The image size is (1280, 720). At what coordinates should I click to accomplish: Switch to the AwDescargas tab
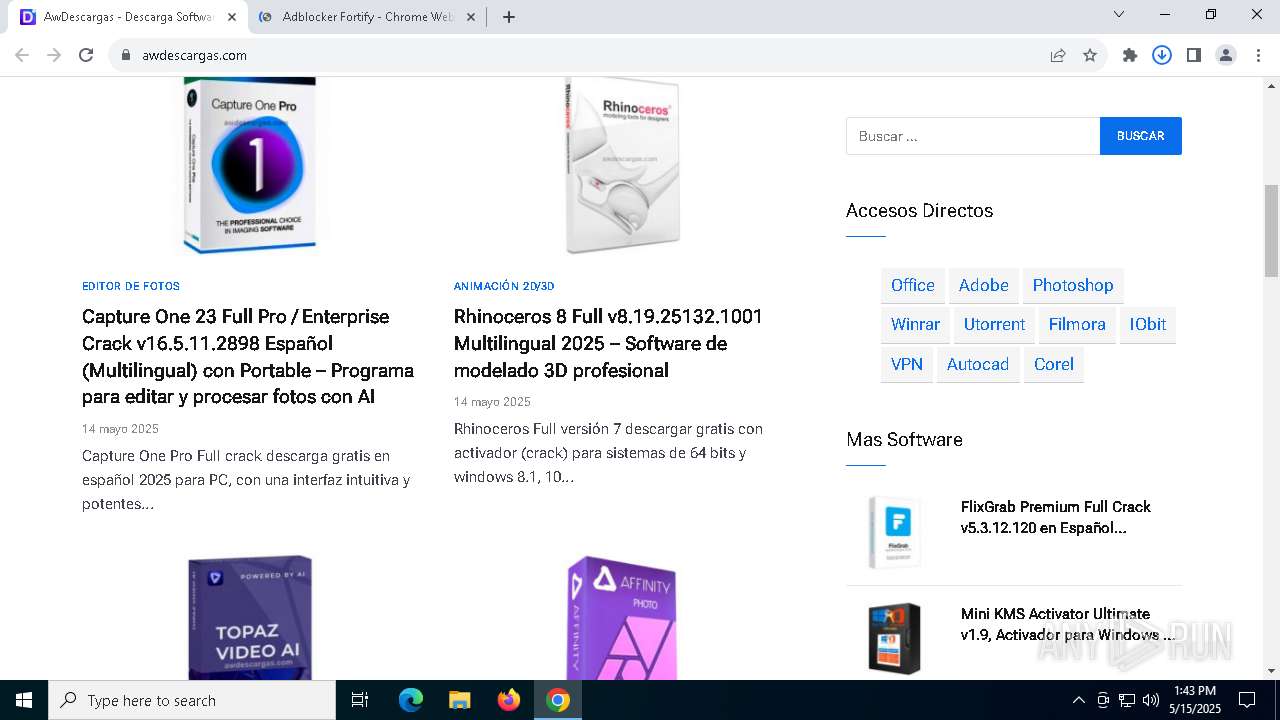(x=130, y=17)
